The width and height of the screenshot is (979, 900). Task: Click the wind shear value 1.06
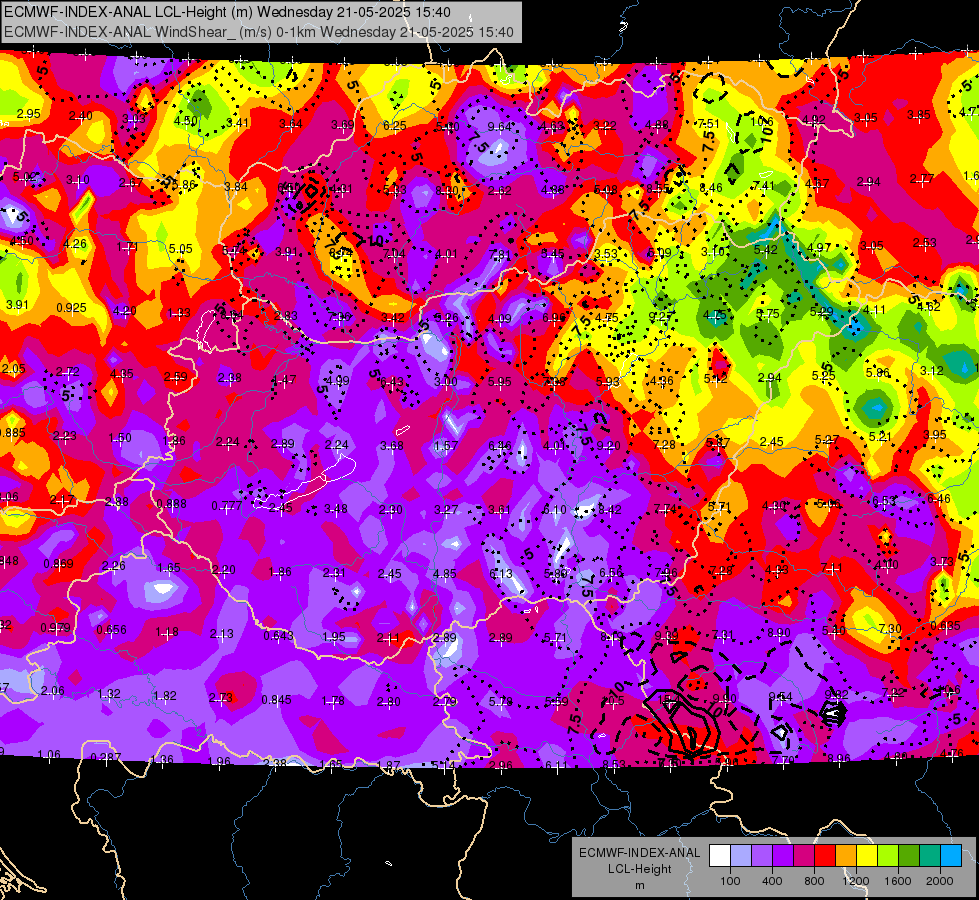[x=49, y=754]
